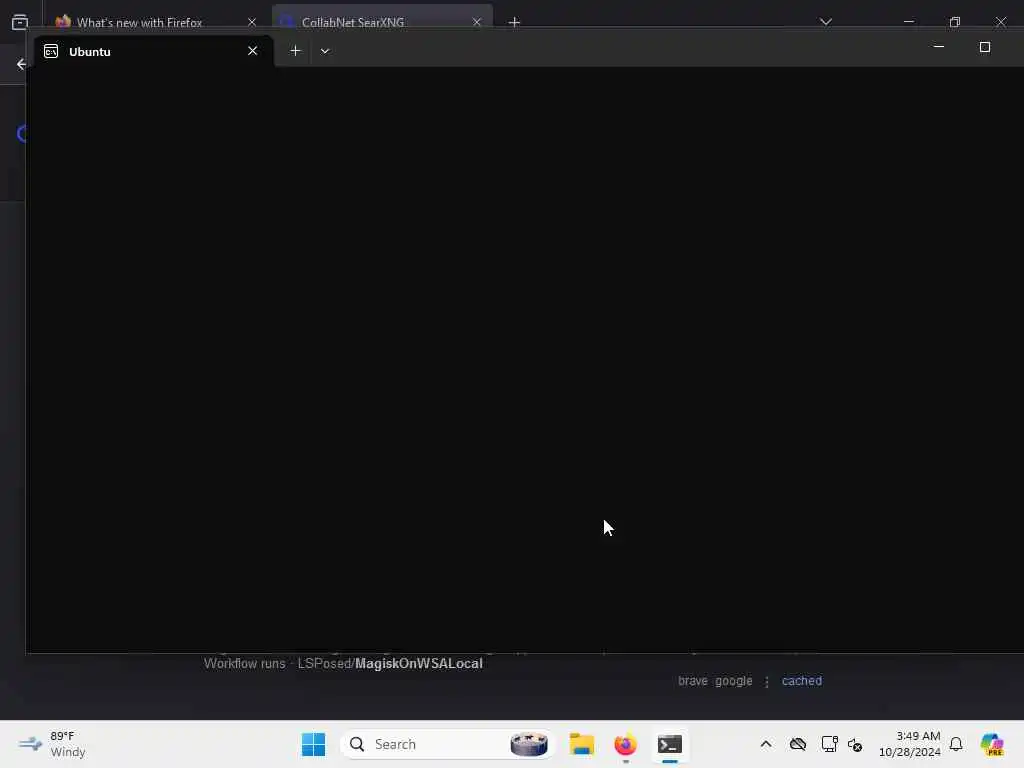
Task: Launch Copilot preview from taskbar
Action: tap(991, 744)
